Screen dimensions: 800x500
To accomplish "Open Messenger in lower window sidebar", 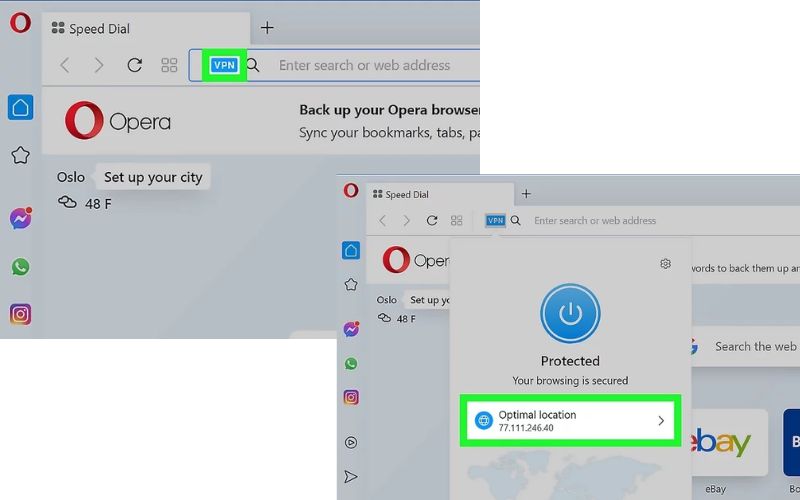I will tap(351, 329).
